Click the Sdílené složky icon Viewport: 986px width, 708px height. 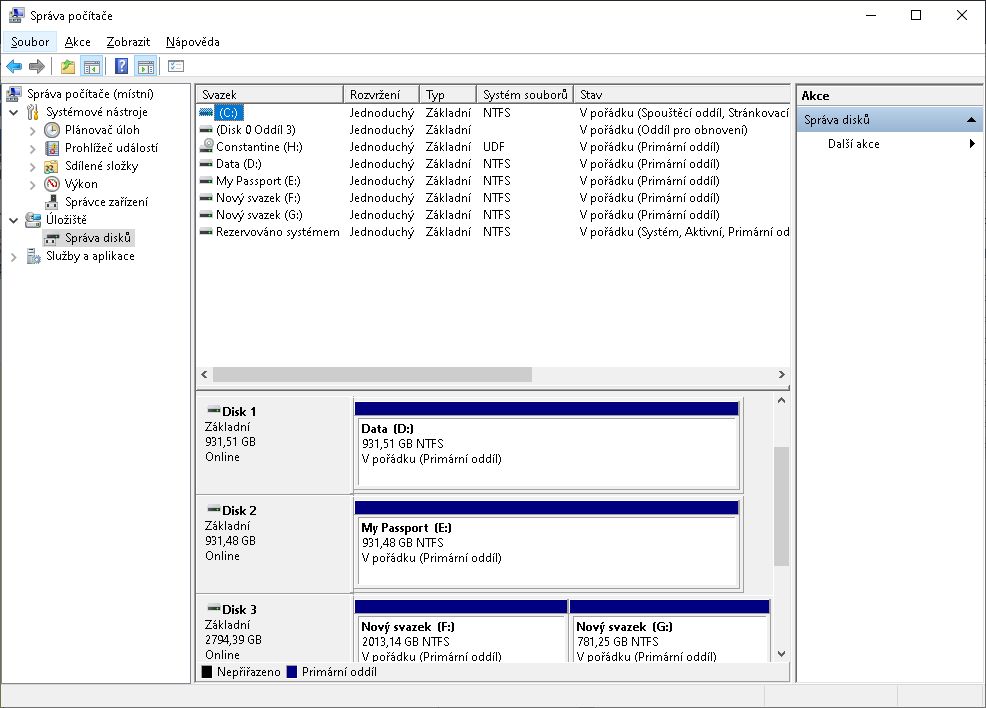(x=52, y=166)
